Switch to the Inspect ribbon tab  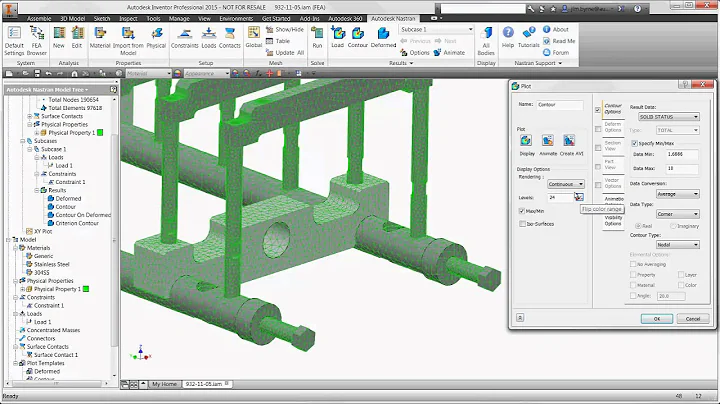pyautogui.click(x=129, y=18)
